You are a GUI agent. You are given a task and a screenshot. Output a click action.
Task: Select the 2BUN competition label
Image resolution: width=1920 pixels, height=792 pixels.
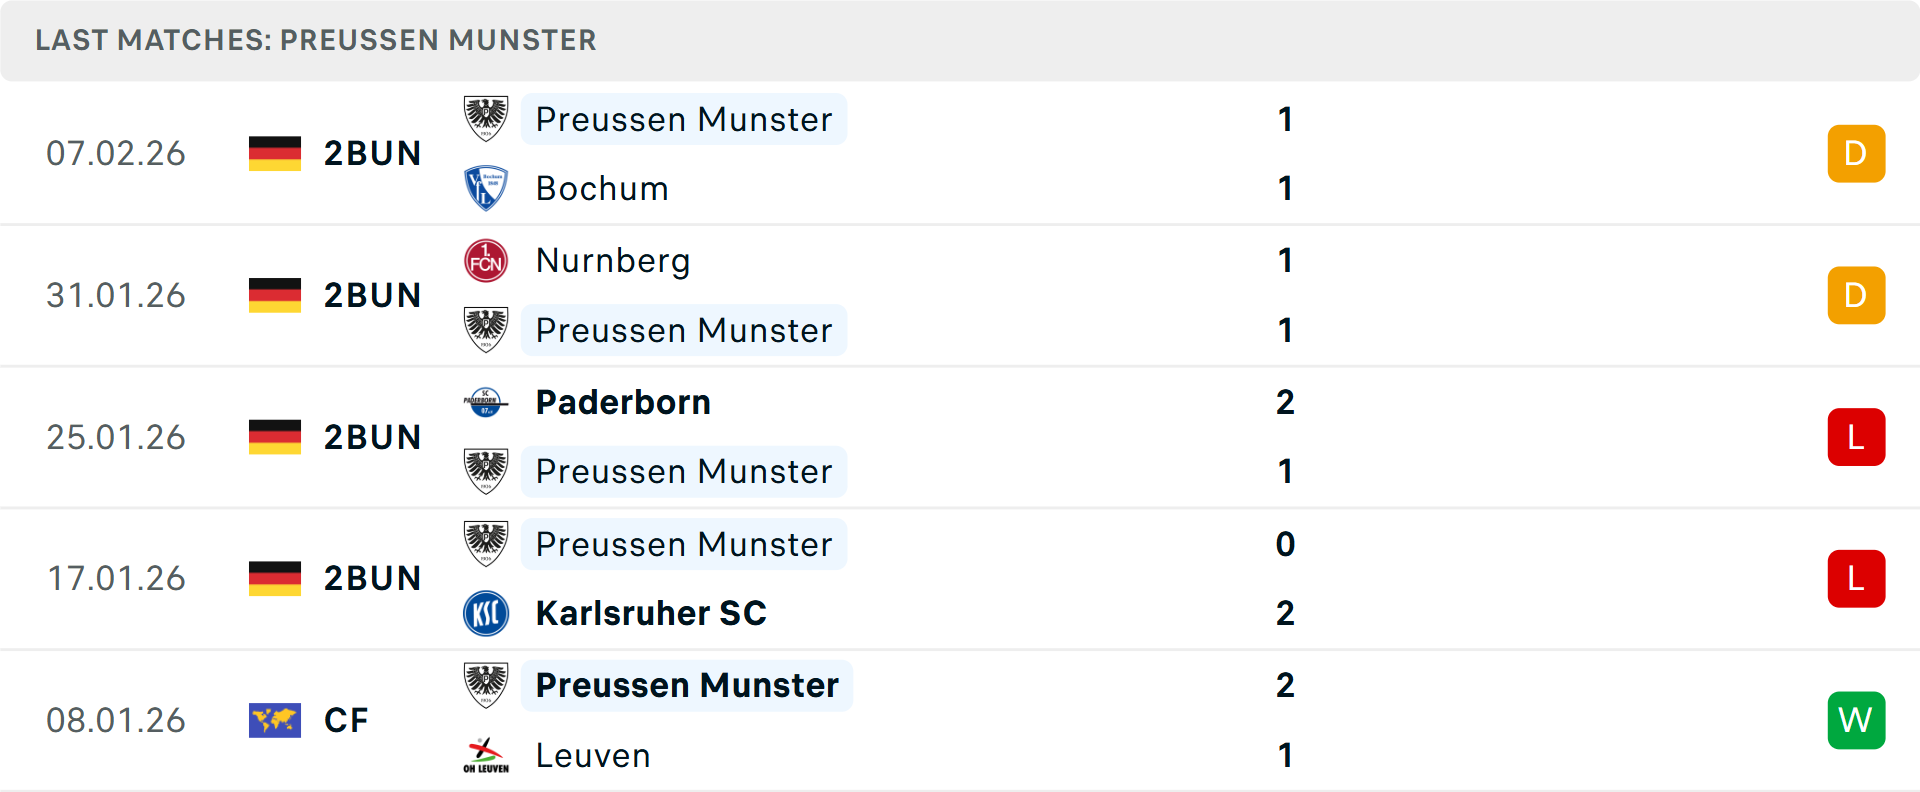[373, 153]
